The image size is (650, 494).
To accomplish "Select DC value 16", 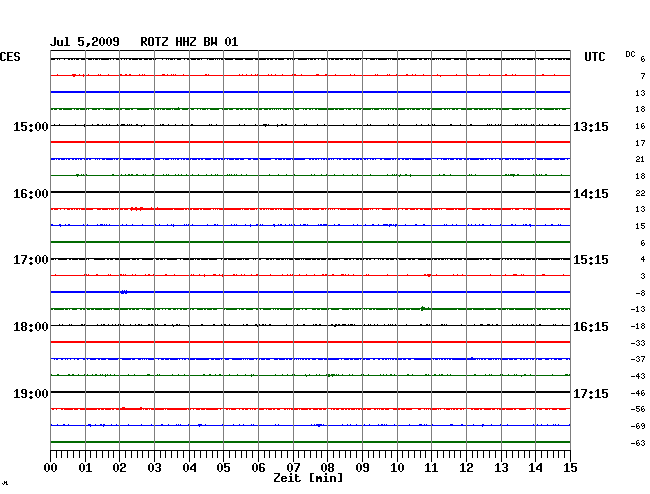I will tap(640, 126).
